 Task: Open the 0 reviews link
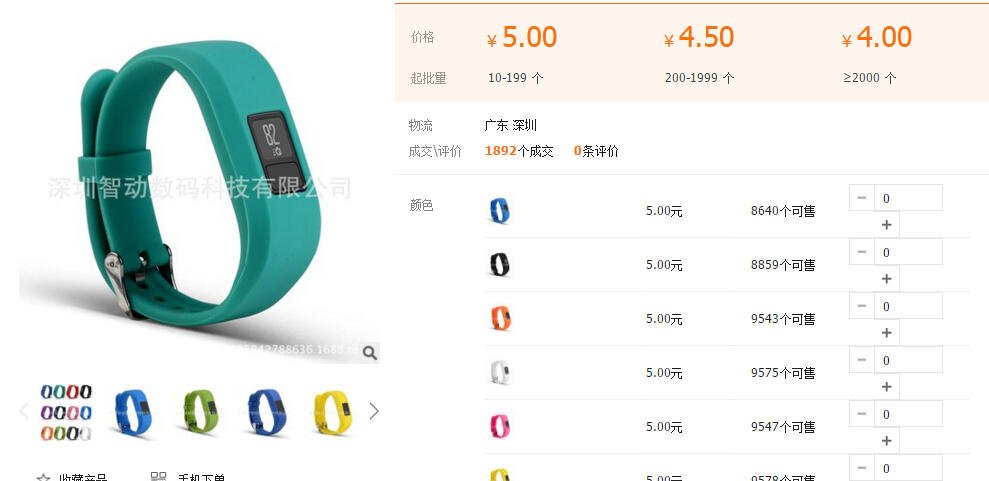tap(596, 151)
